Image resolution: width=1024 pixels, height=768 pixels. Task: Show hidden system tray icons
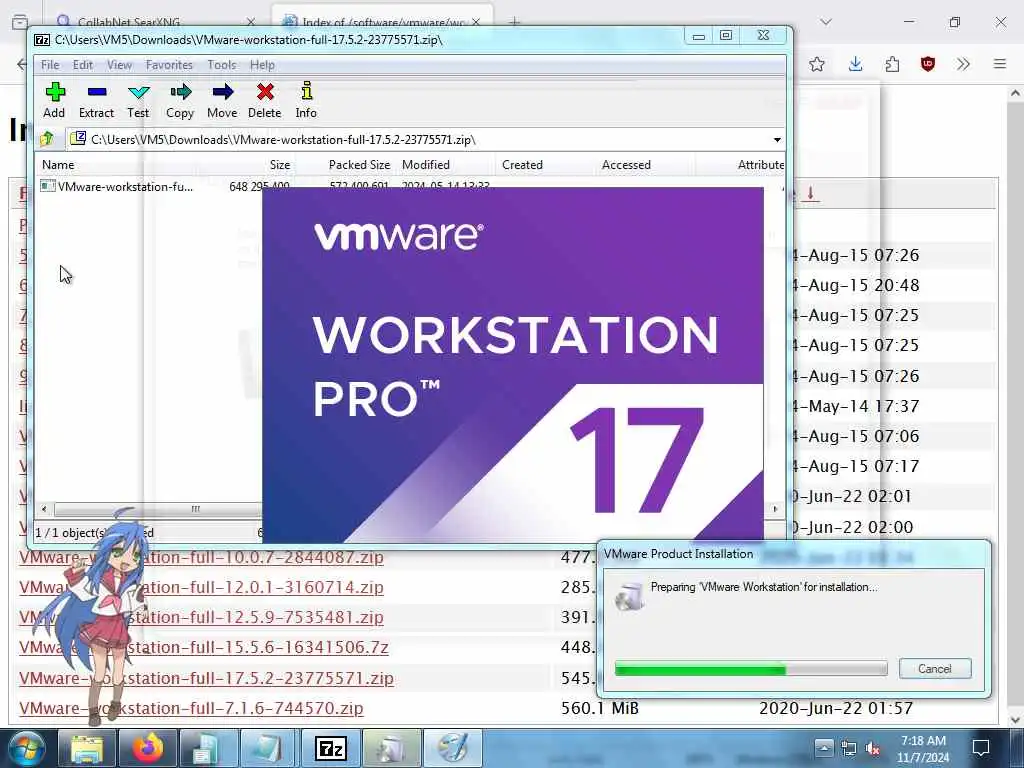tap(824, 748)
